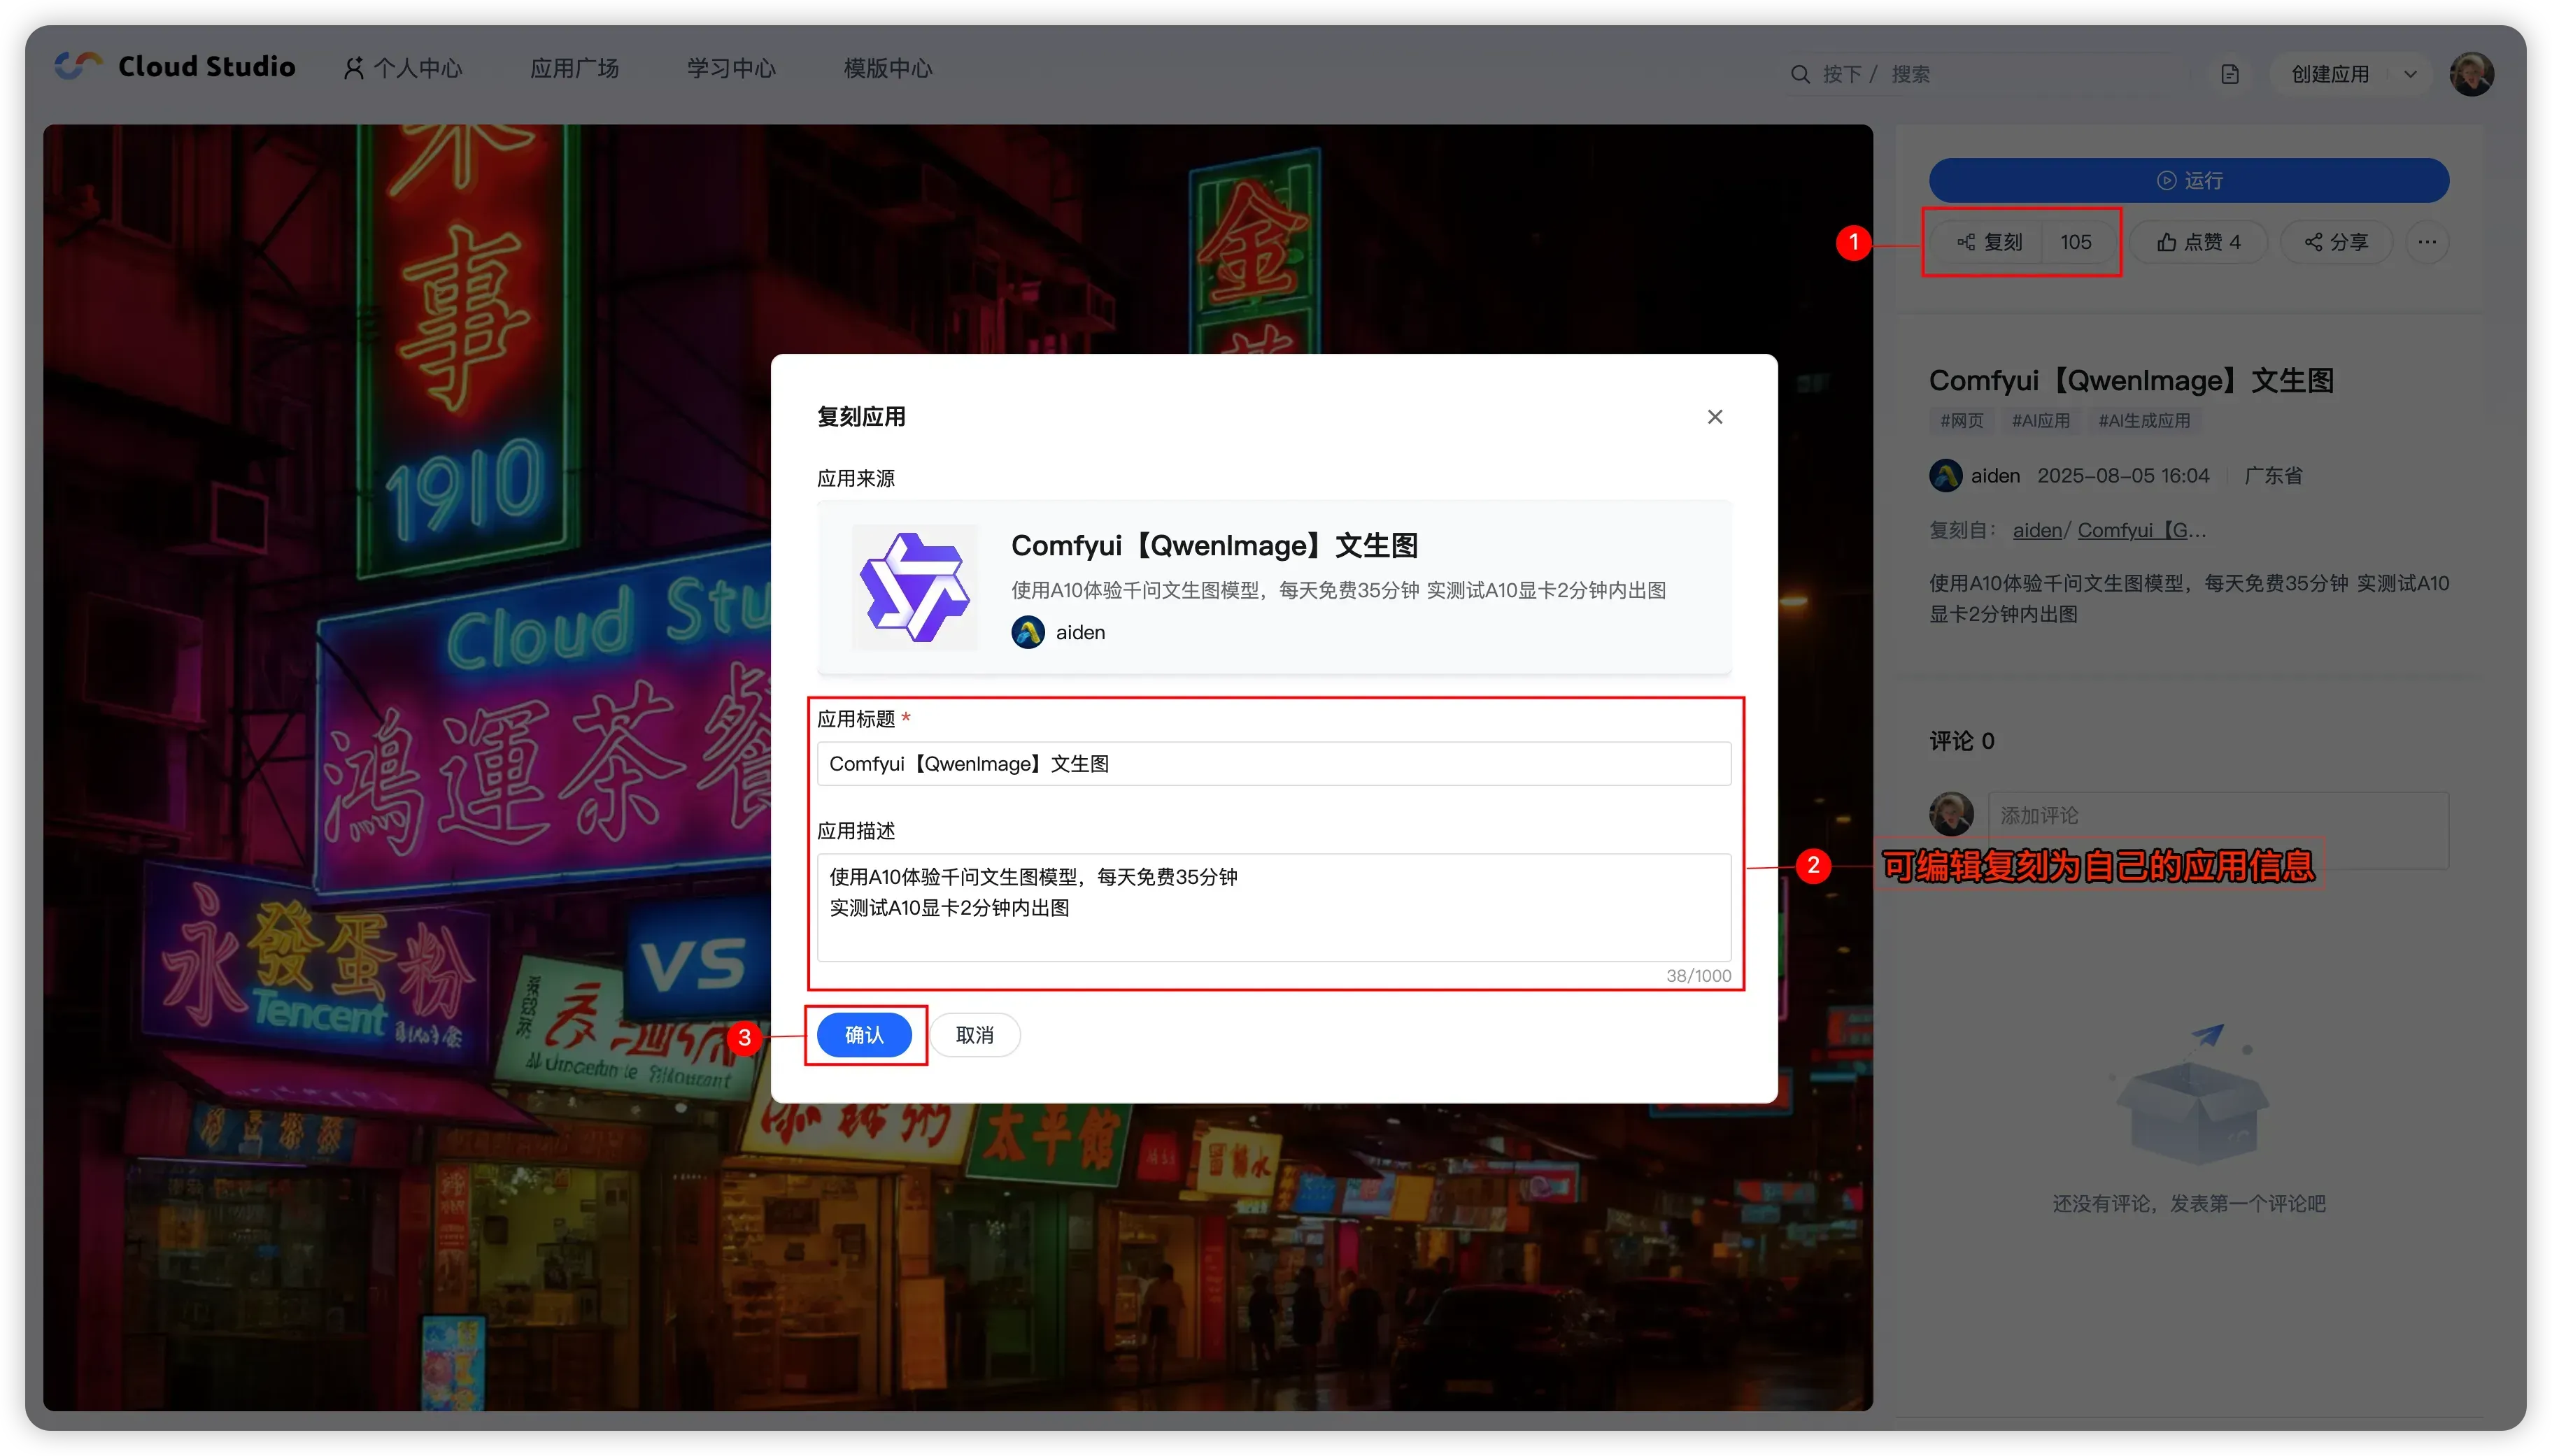Open the document icon near search
The width and height of the screenshot is (2552, 1456).
click(x=2229, y=74)
